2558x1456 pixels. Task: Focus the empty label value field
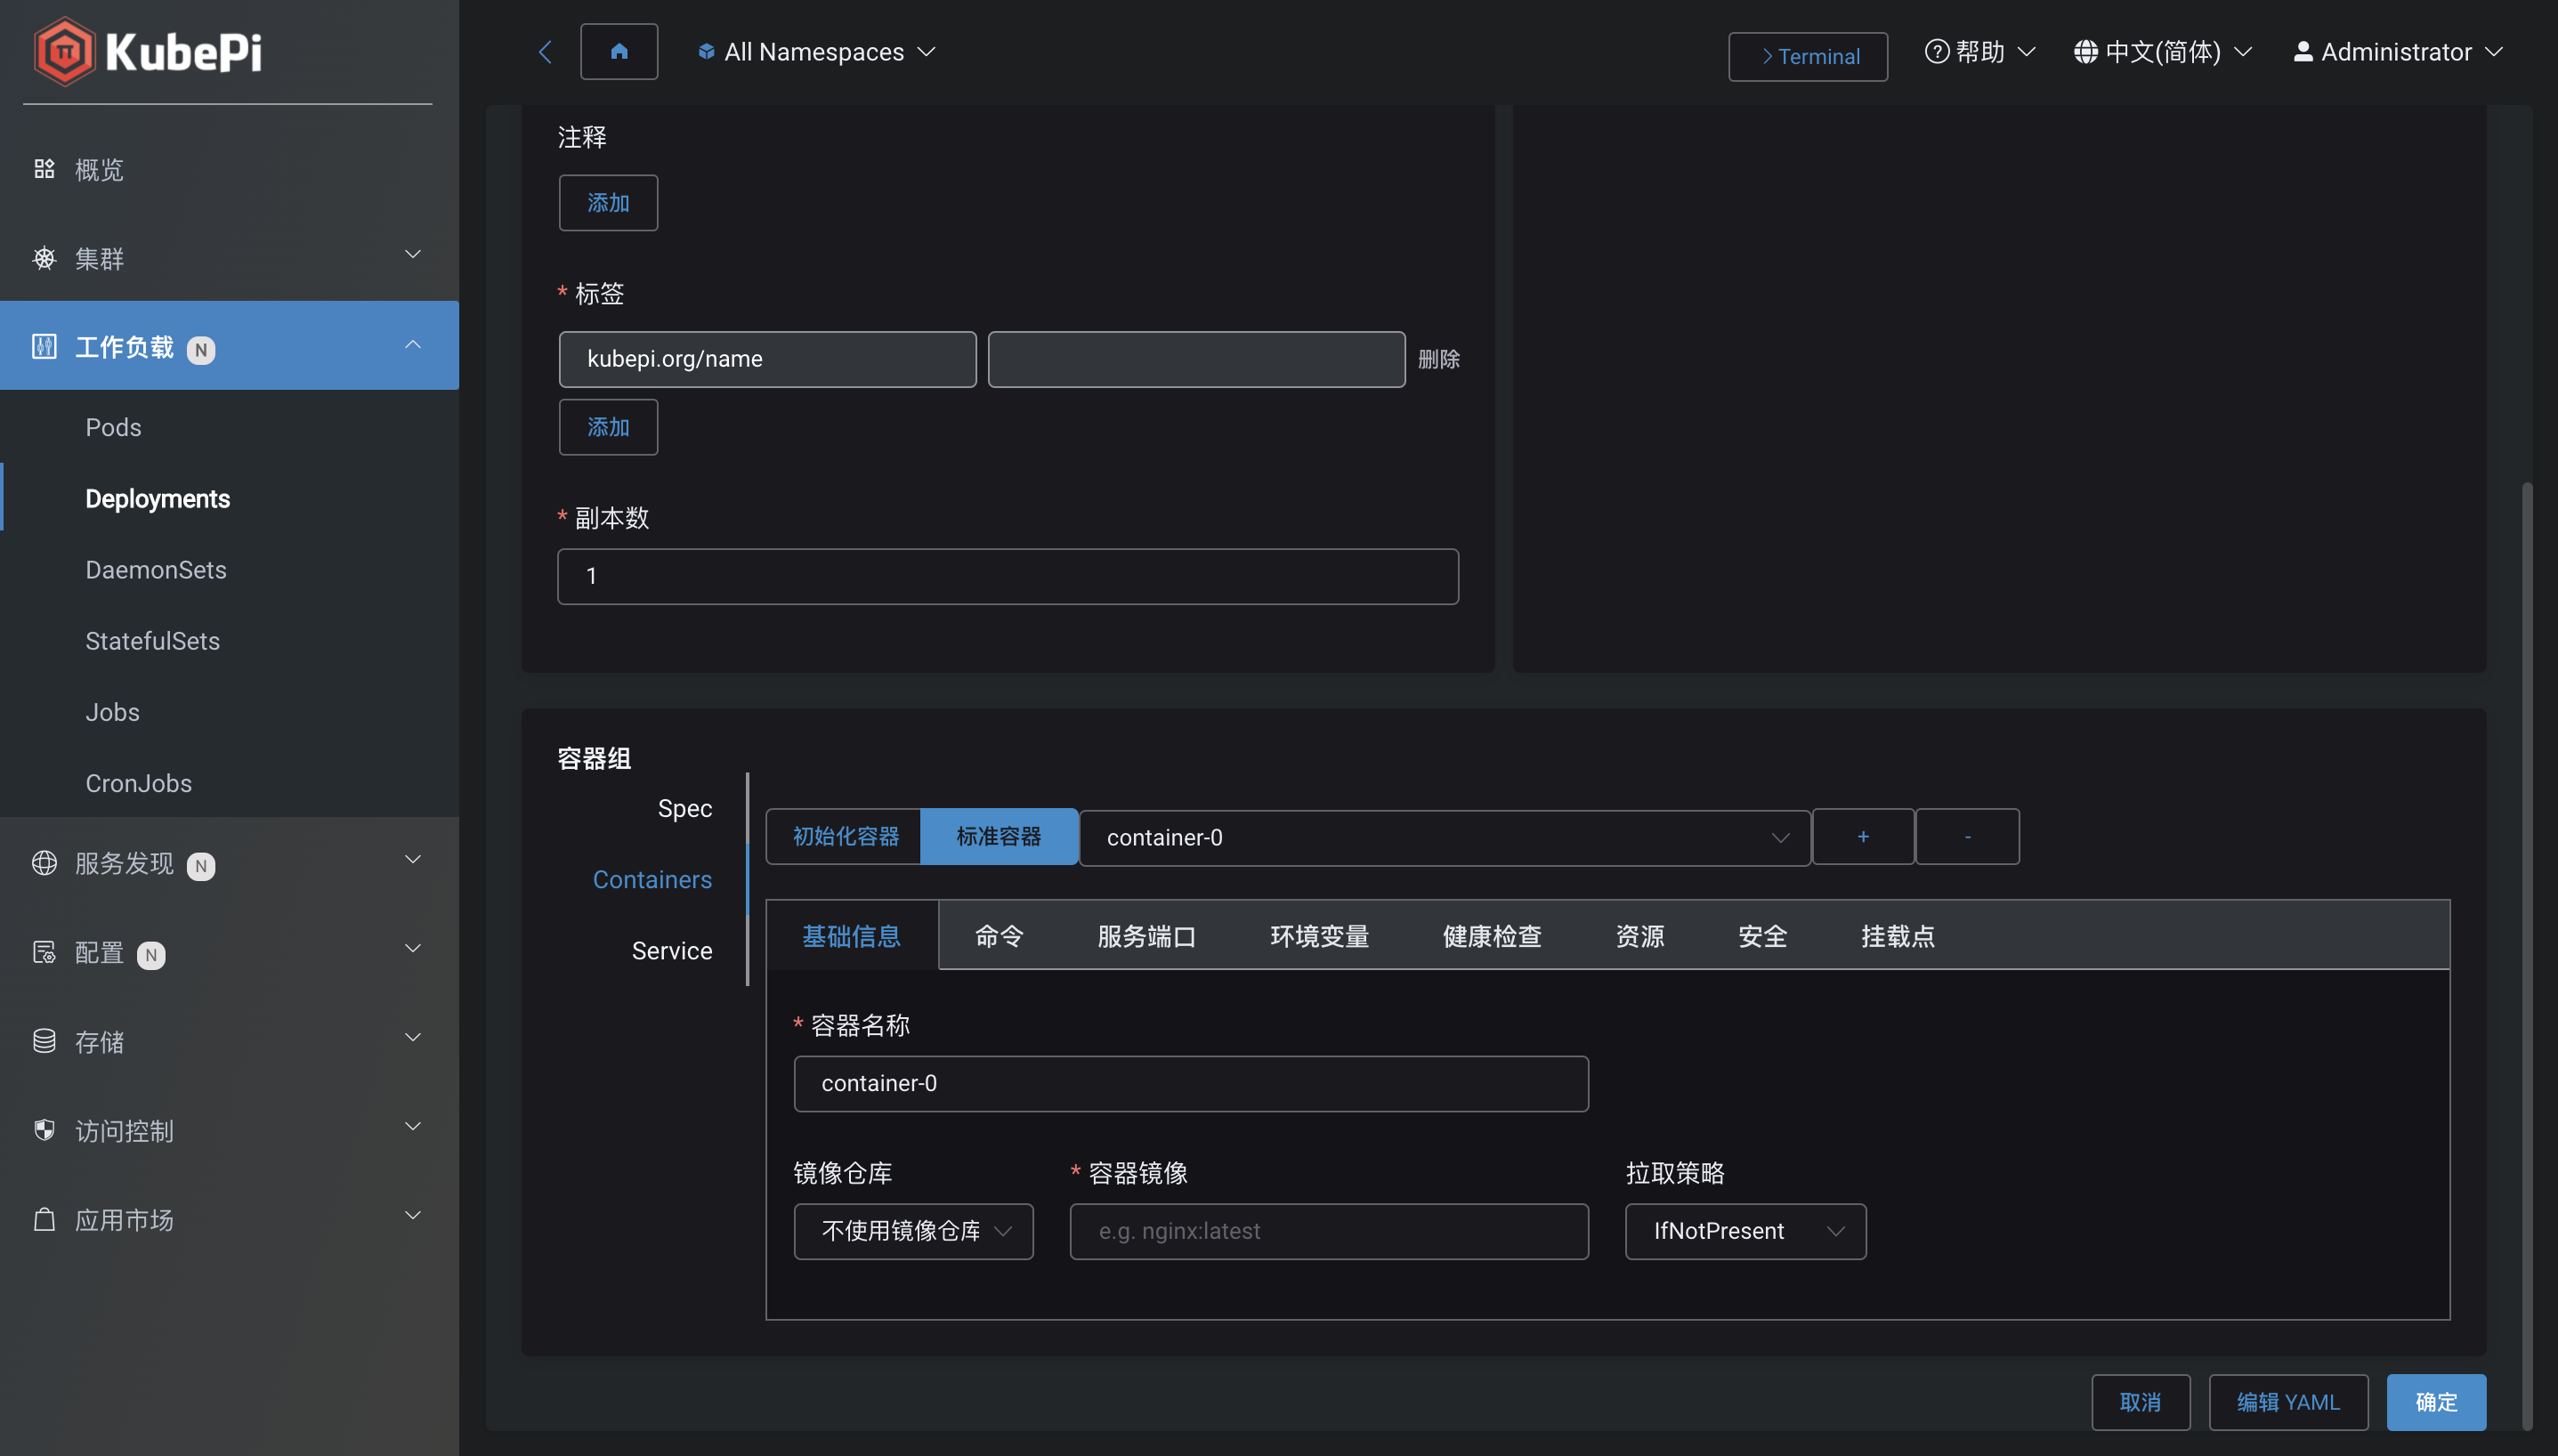pyautogui.click(x=1196, y=359)
